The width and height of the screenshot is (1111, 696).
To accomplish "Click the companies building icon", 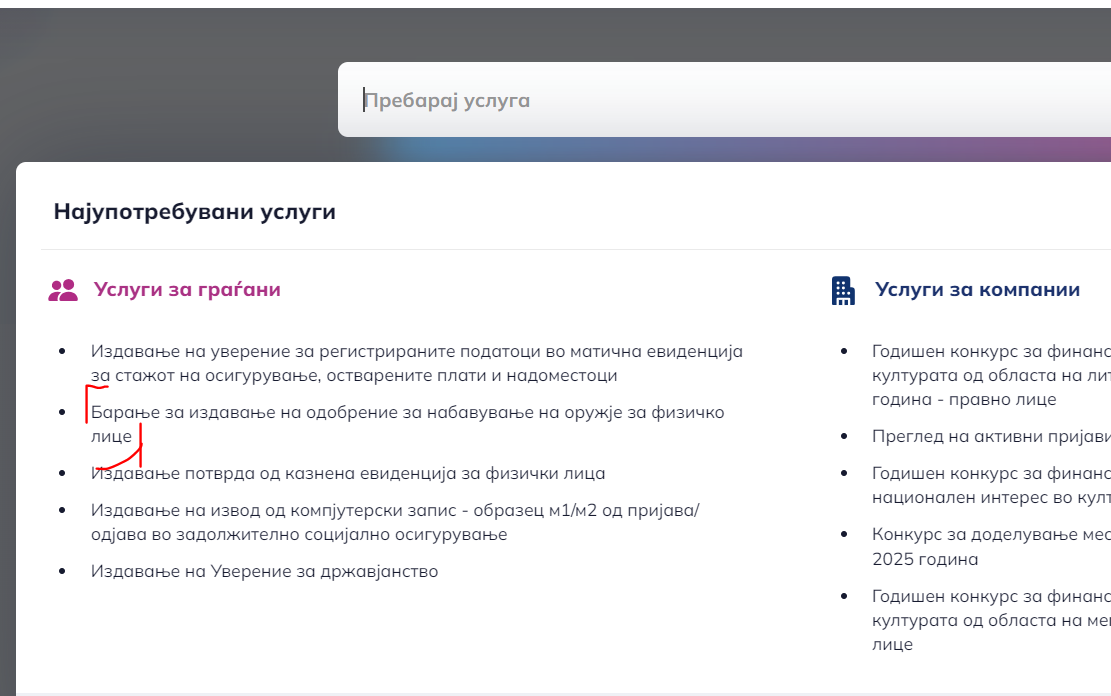I will tap(843, 291).
